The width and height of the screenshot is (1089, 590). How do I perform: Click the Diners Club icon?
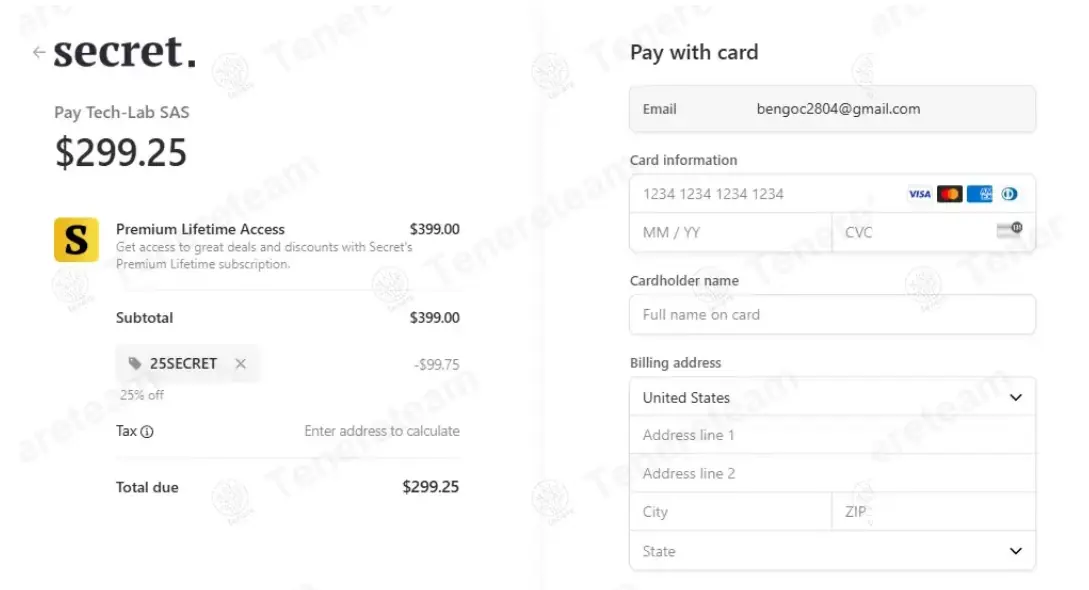click(x=1009, y=194)
